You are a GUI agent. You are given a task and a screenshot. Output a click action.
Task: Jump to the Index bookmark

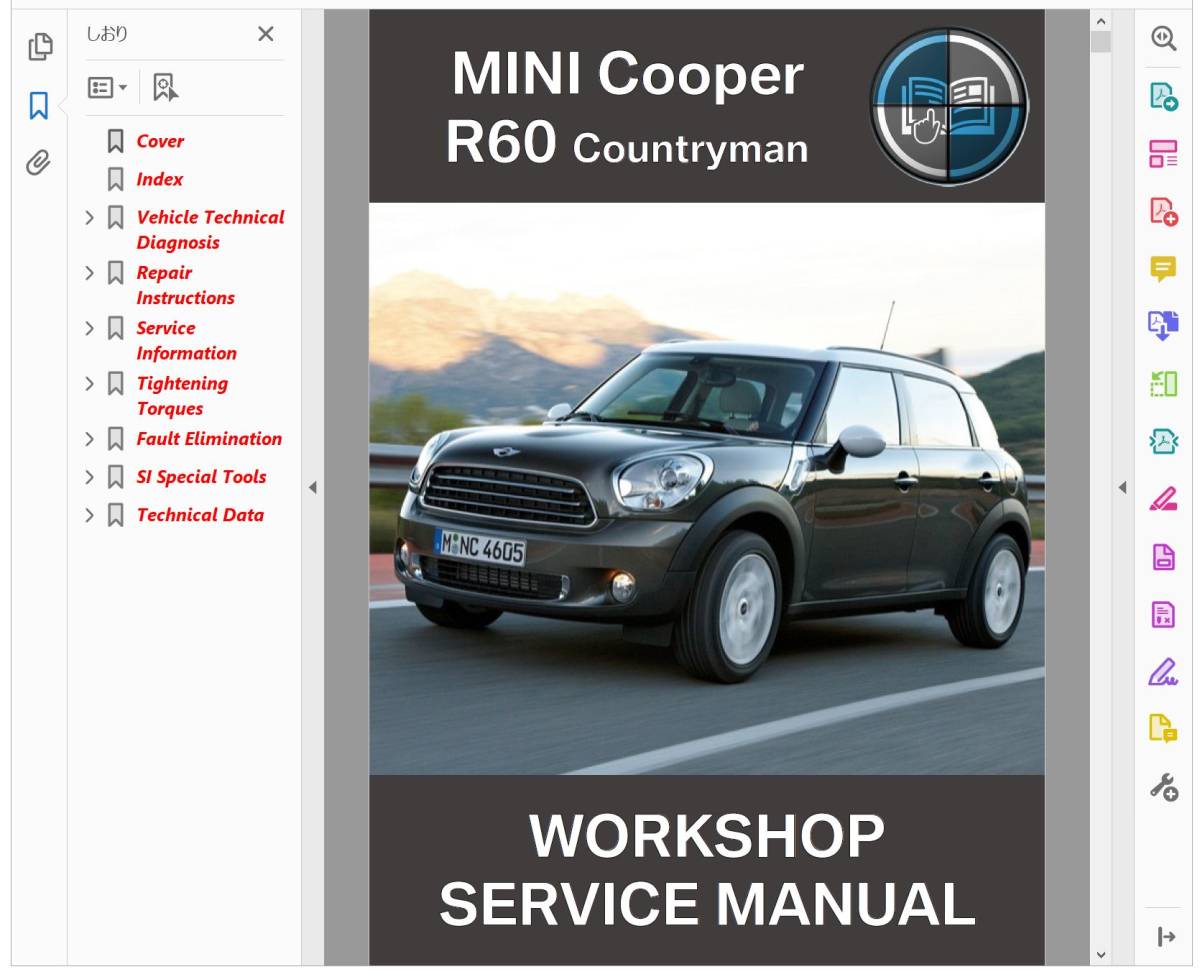160,179
